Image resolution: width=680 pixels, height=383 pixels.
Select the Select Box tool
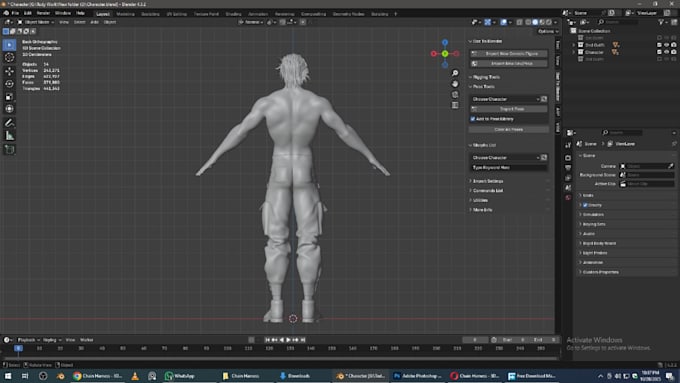(x=9, y=45)
